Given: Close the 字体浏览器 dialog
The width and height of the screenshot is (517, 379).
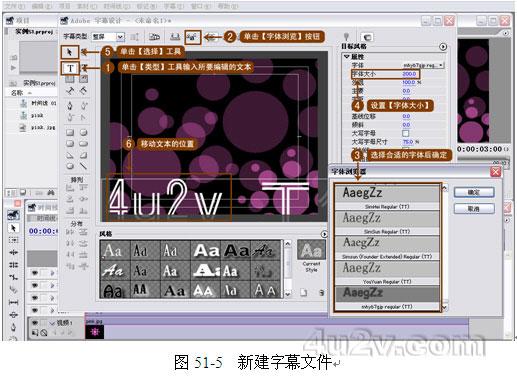Looking at the screenshot, I should click(495, 172).
